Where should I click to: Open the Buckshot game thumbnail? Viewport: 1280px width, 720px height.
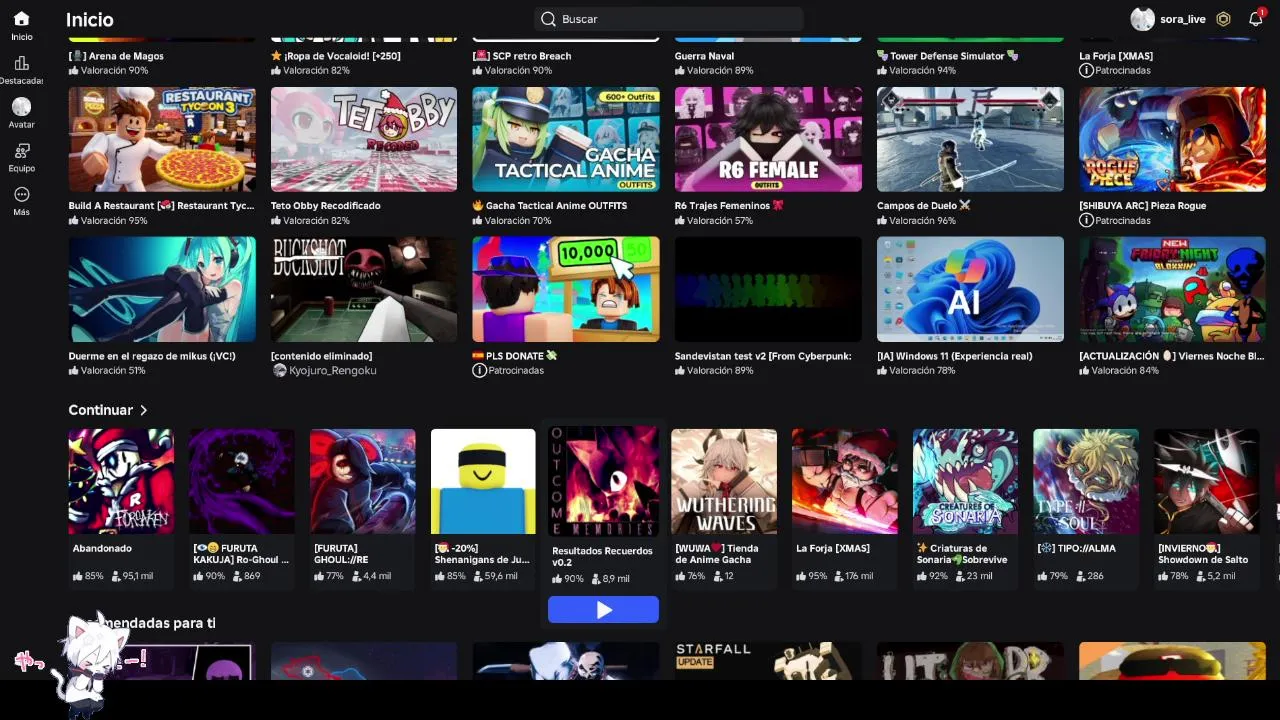click(364, 289)
